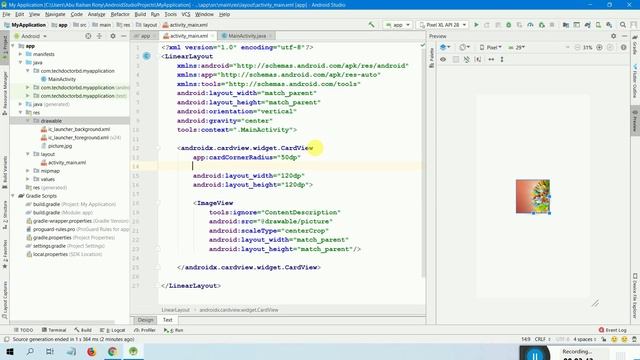Expand the mipmap folder
Screen dimensions: 640x360
pyautogui.click(x=28, y=171)
